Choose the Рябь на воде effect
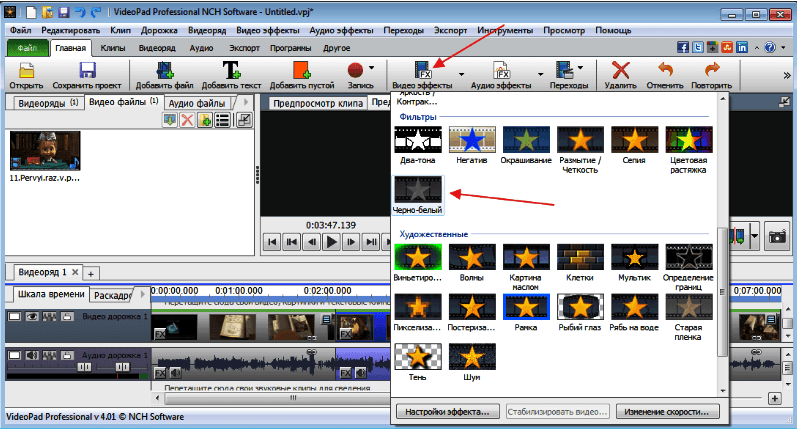This screenshot has height=429, width=797. tap(634, 313)
